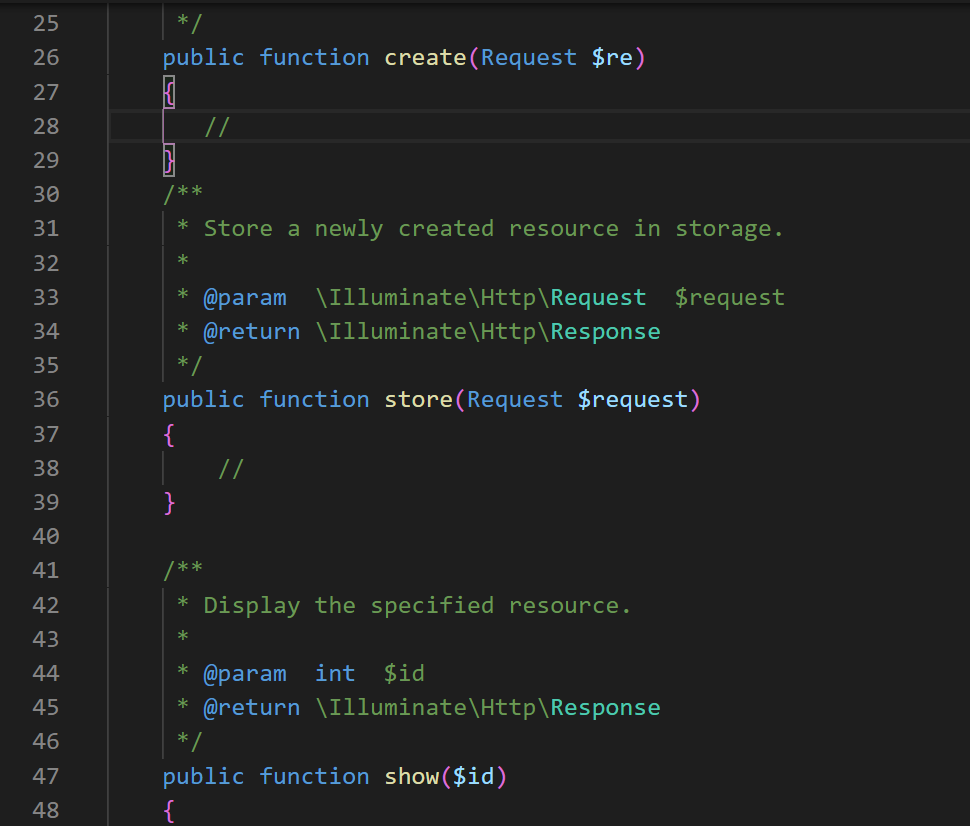Place cursor on the show function name
This screenshot has height=826, width=970.
point(411,777)
